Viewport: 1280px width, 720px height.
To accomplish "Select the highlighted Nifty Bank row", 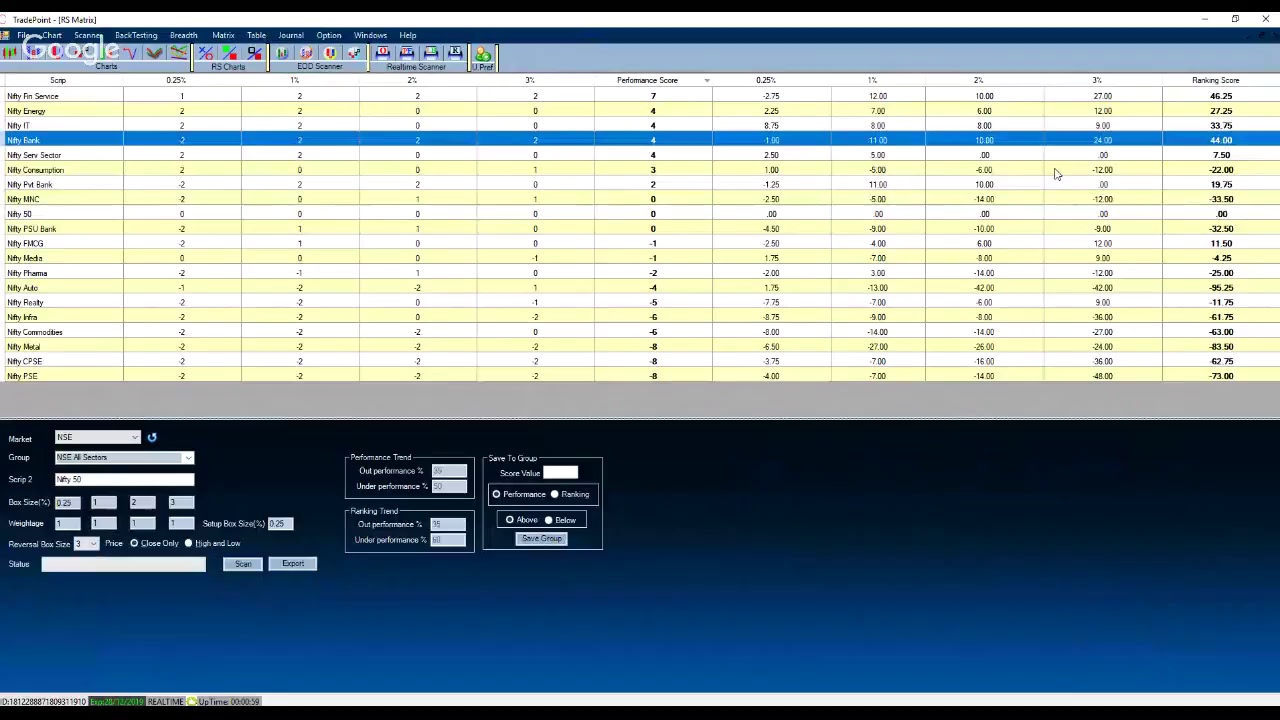I will tap(640, 140).
